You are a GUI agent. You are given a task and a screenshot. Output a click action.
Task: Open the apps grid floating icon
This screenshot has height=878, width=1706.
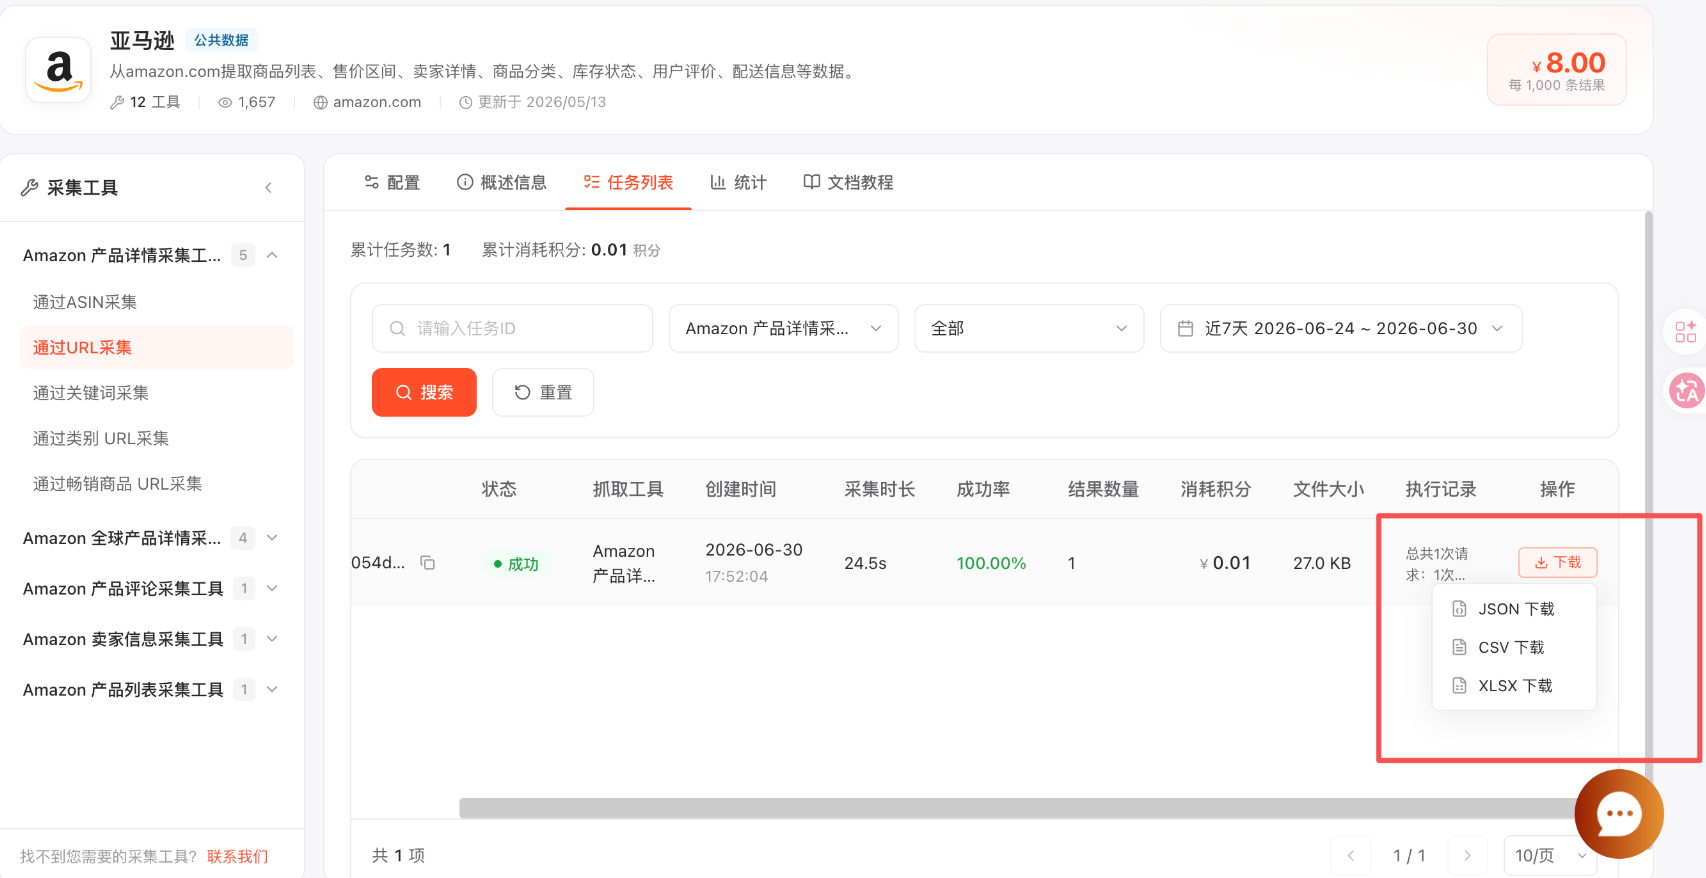(1686, 331)
